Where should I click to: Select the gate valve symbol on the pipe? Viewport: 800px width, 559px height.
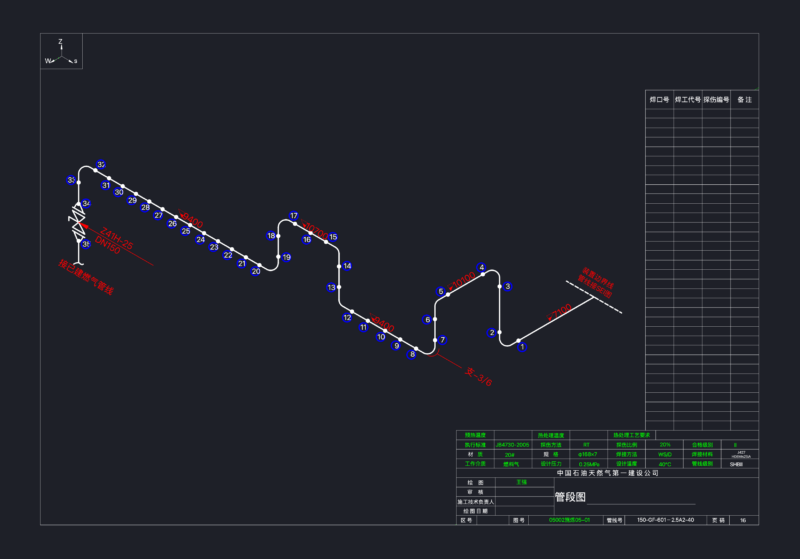[78, 222]
